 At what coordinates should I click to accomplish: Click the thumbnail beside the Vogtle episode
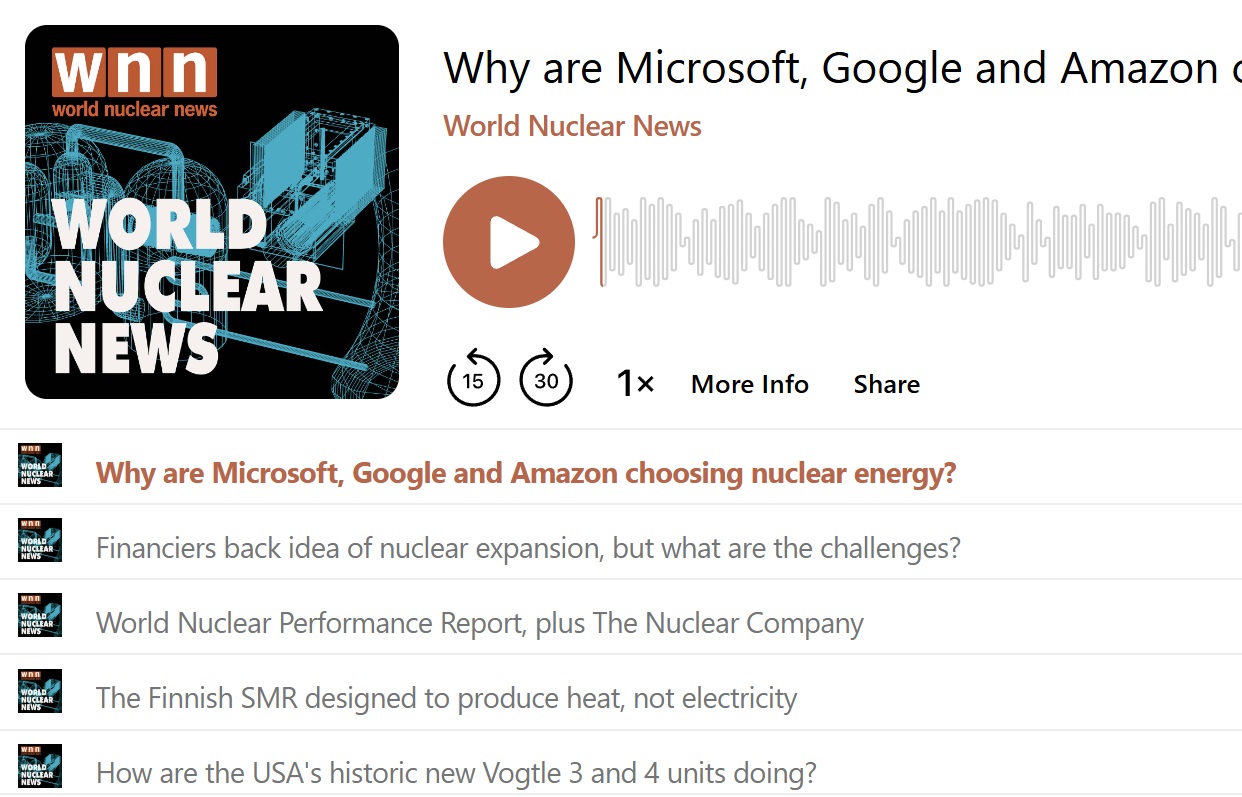[40, 766]
